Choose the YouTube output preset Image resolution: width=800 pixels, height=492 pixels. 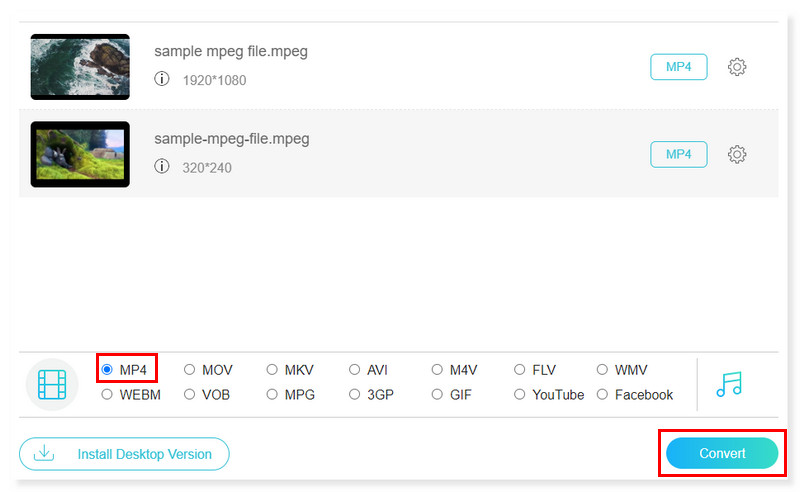[520, 395]
